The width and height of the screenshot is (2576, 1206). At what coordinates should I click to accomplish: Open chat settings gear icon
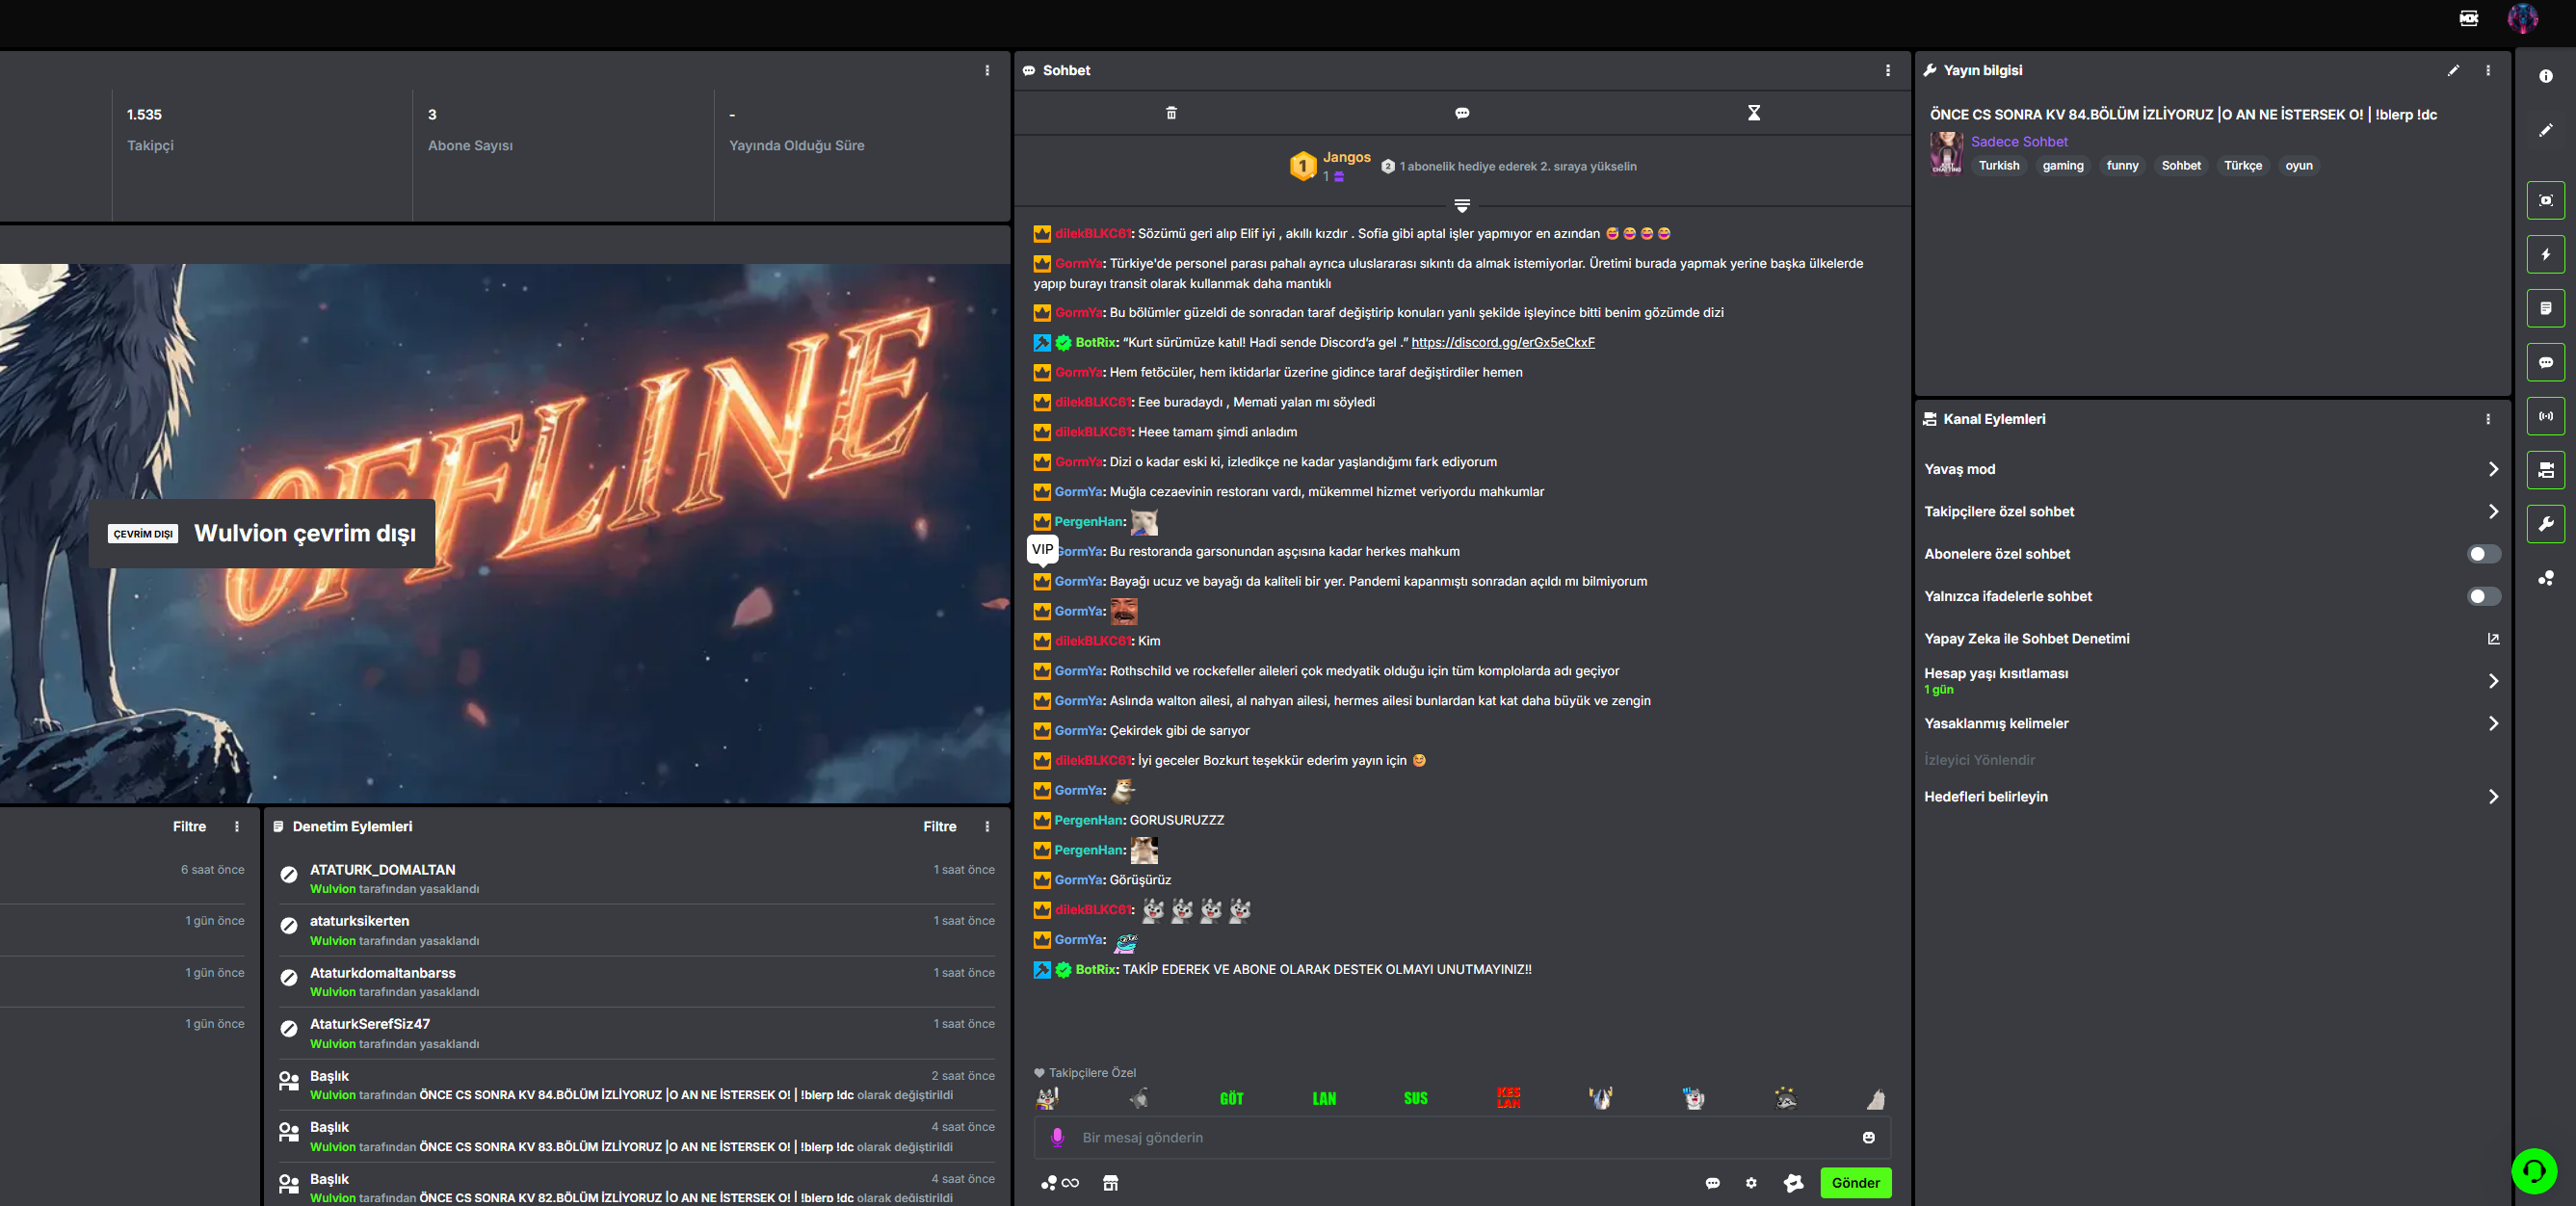pyautogui.click(x=1751, y=1183)
